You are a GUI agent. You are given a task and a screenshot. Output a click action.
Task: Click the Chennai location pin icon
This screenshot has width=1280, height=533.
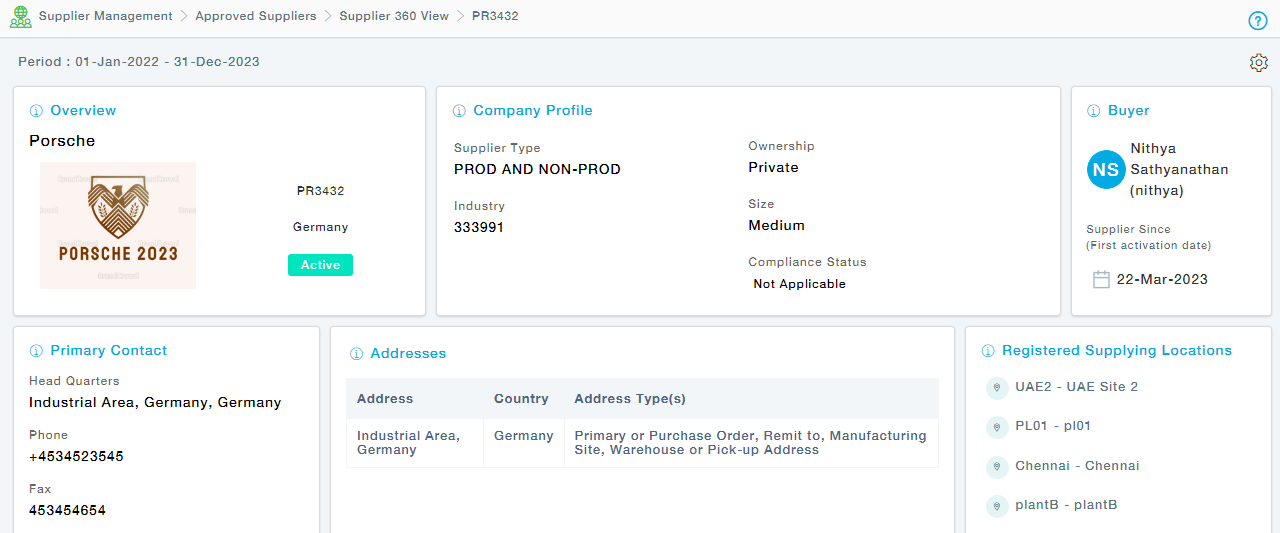click(996, 467)
